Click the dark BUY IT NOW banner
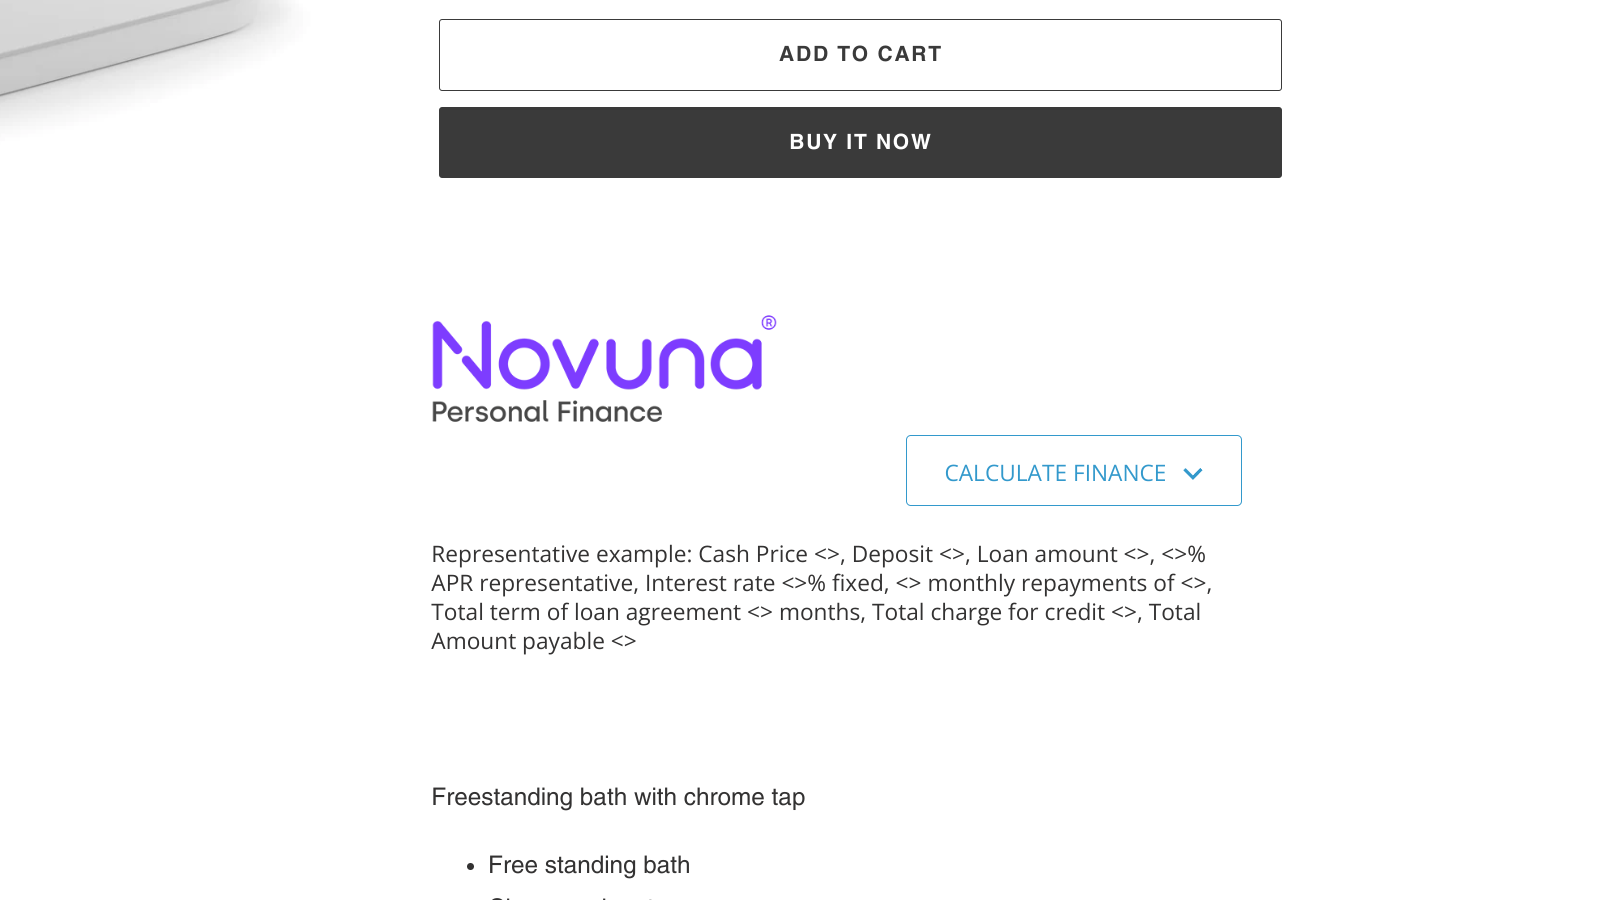This screenshot has height=900, width=1600. pos(860,142)
